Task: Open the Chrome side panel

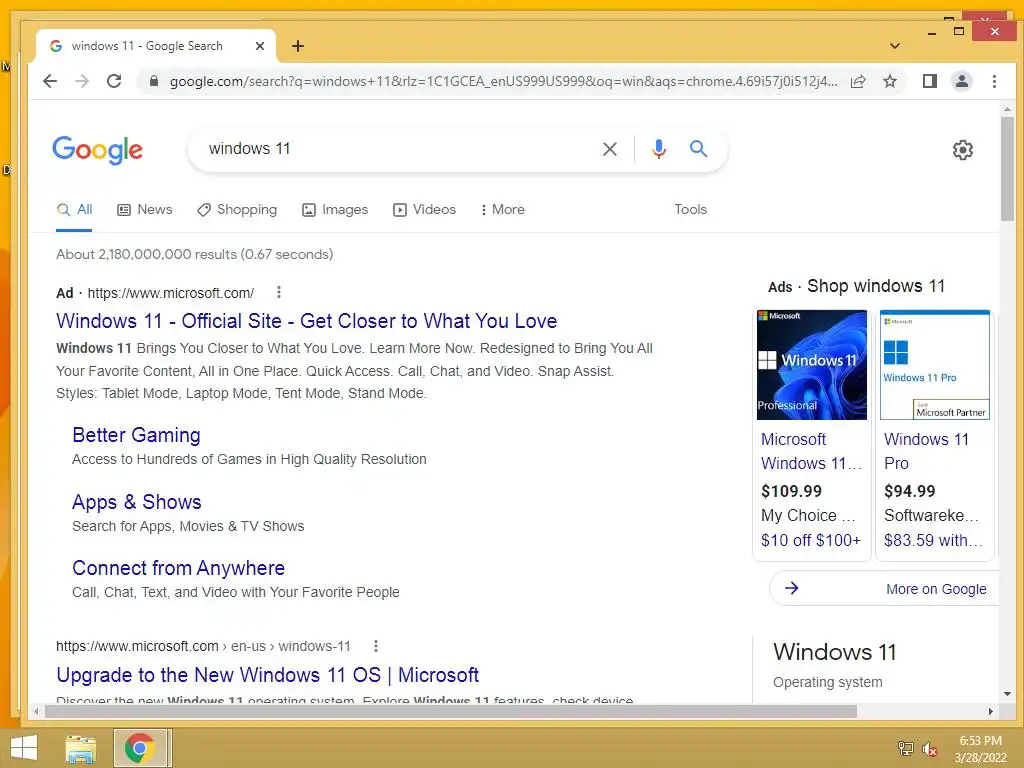Action: coord(929,81)
